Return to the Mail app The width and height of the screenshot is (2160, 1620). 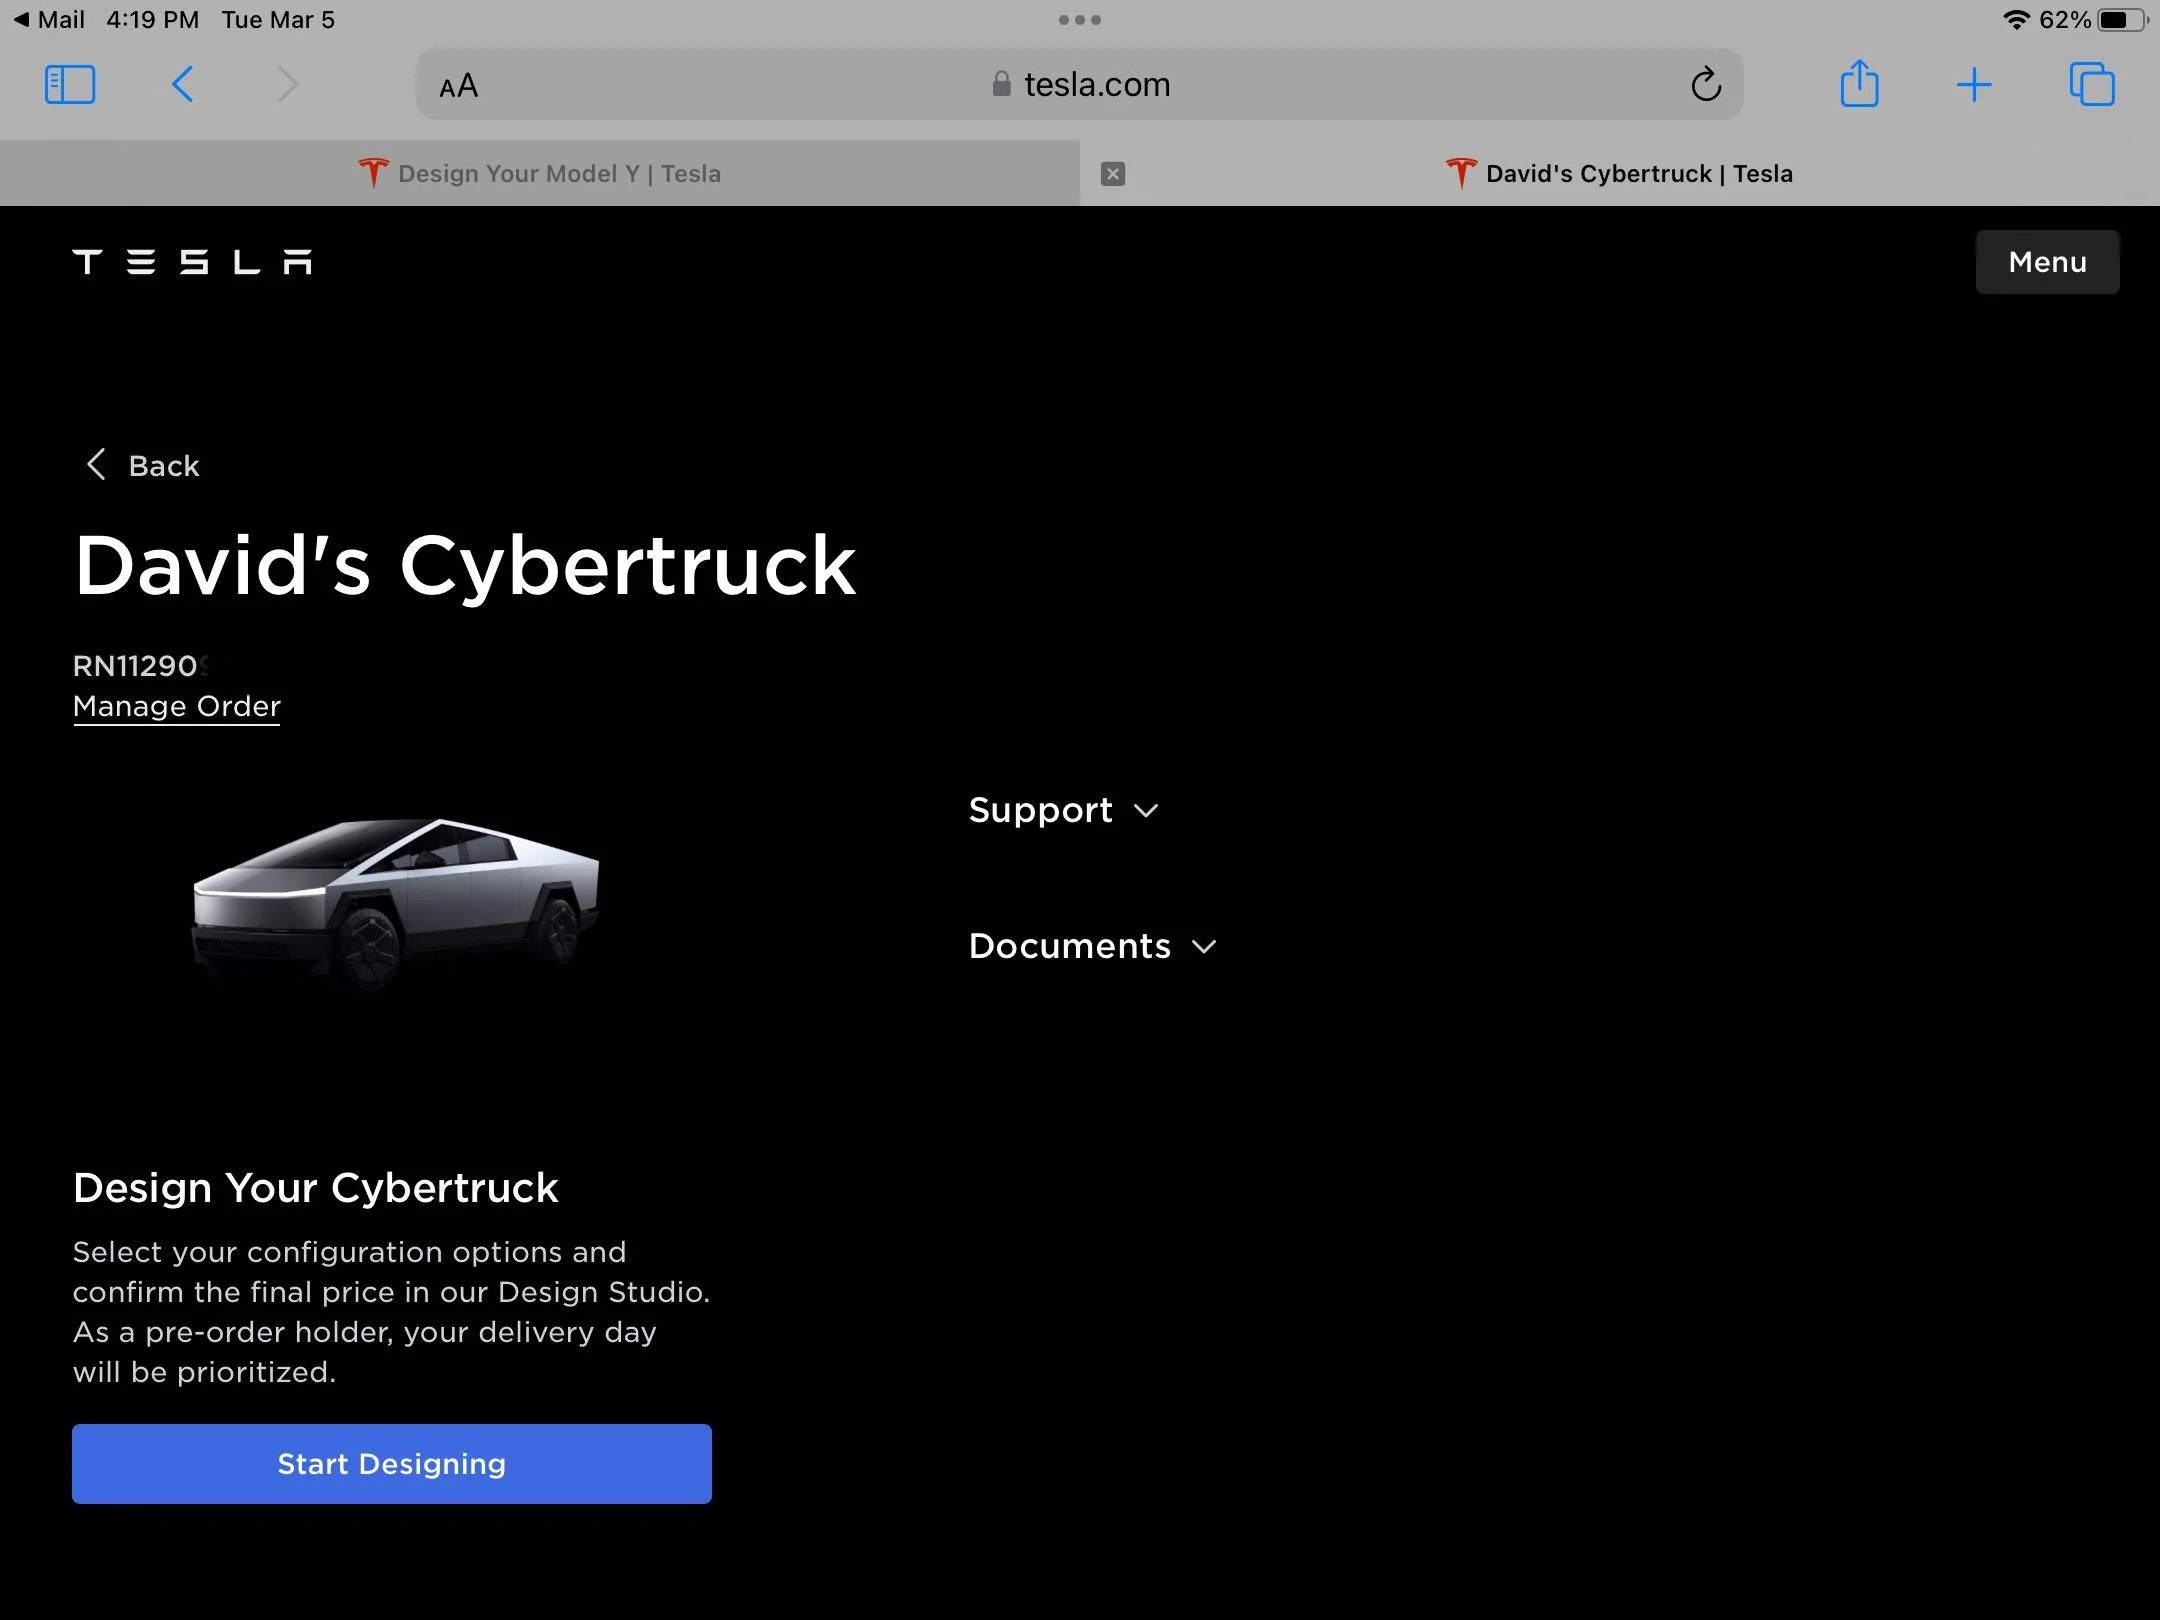click(49, 20)
